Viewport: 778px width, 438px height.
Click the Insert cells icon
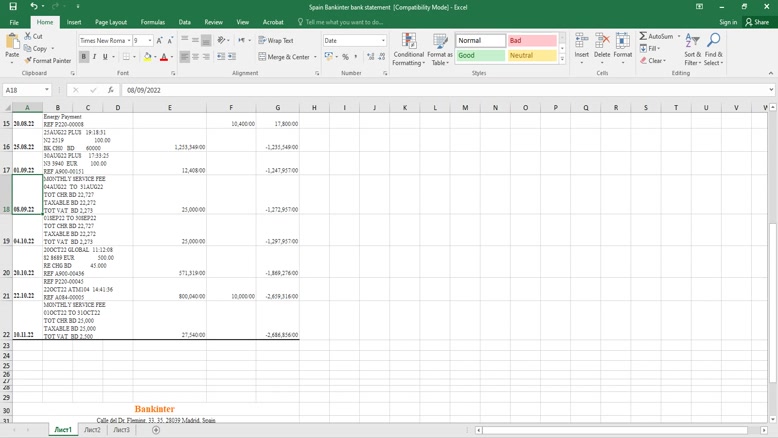point(581,45)
